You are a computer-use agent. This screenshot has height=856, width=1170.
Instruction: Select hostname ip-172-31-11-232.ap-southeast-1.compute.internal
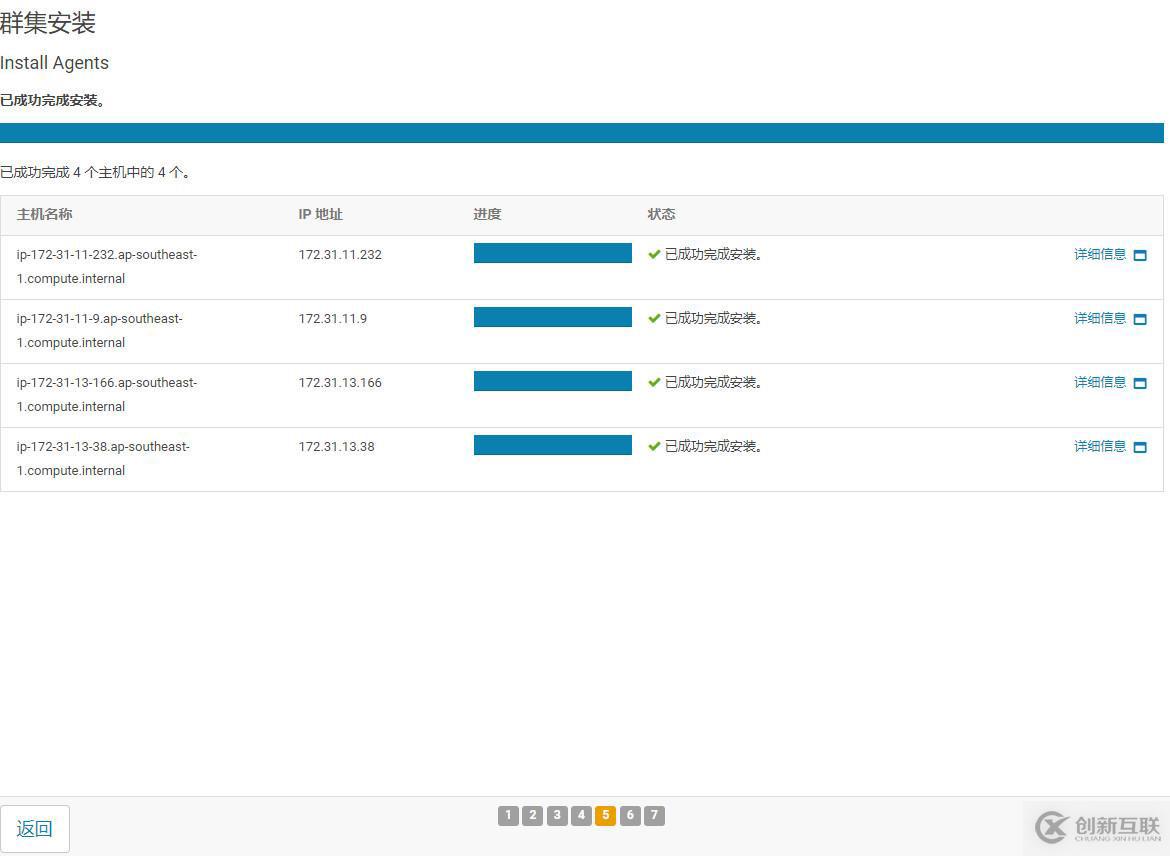pyautogui.click(x=107, y=266)
